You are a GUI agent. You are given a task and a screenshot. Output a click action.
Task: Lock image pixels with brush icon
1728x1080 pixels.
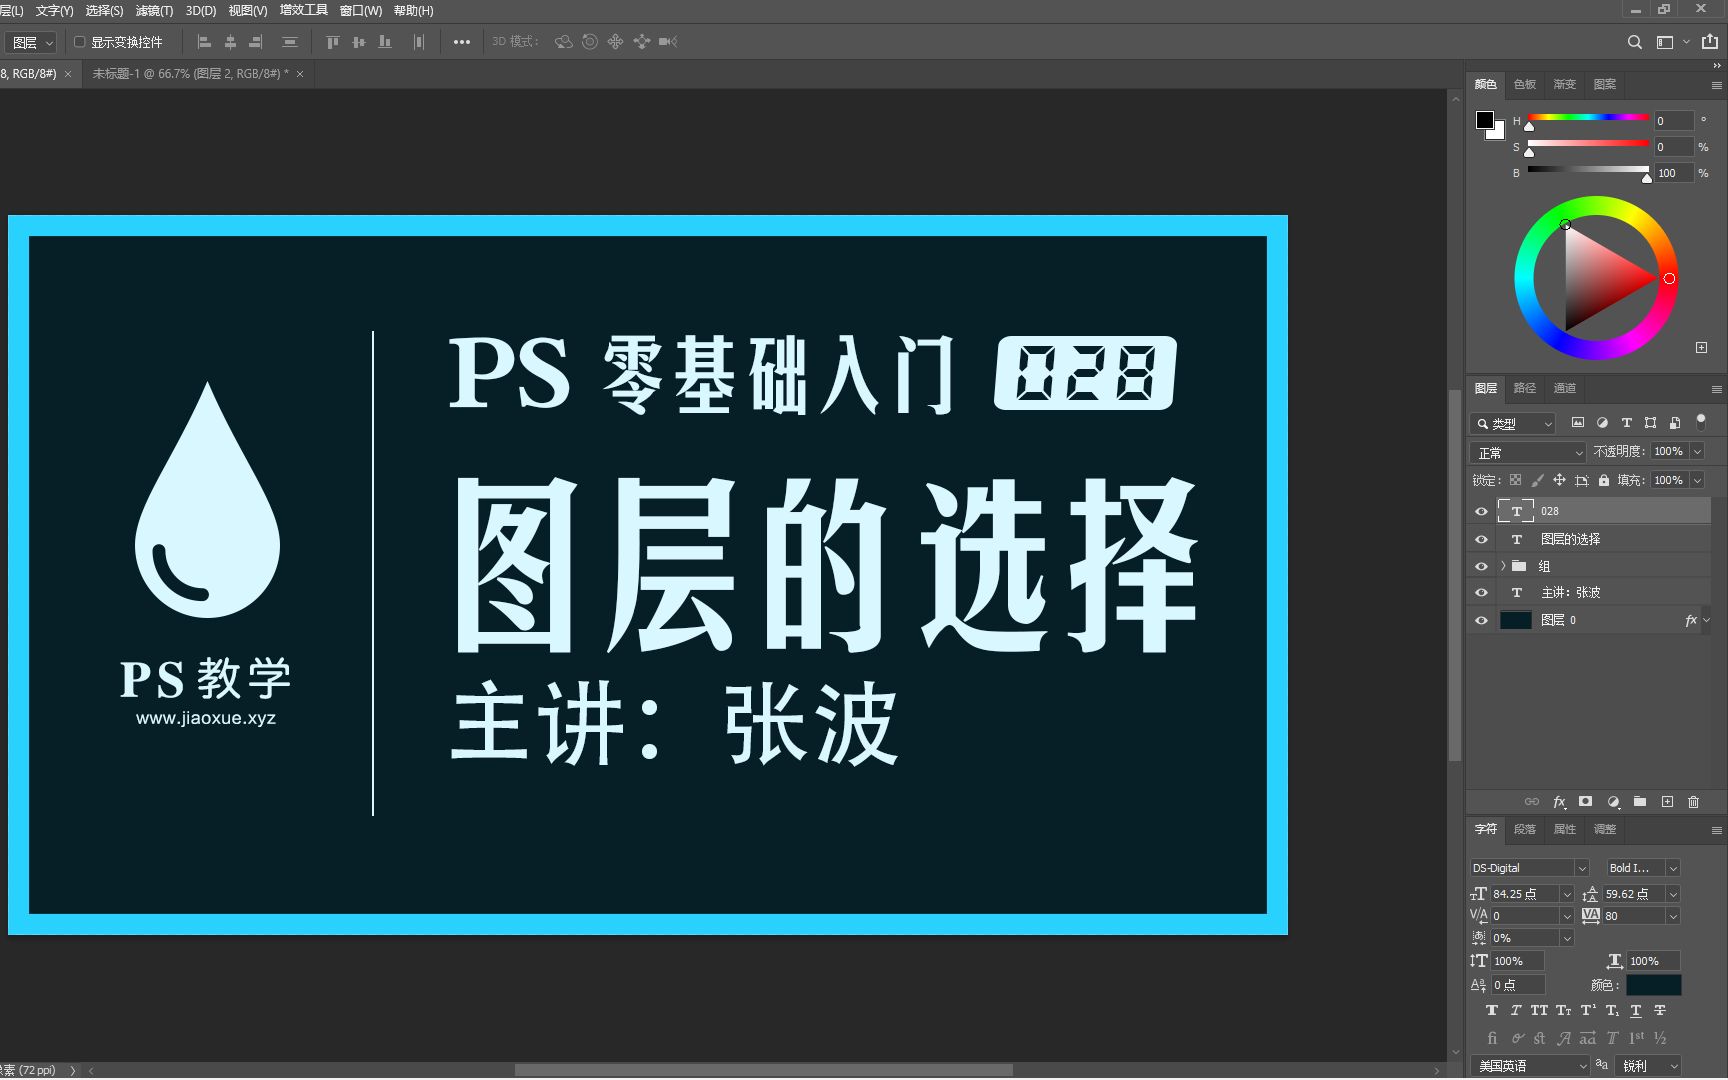[x=1537, y=480]
